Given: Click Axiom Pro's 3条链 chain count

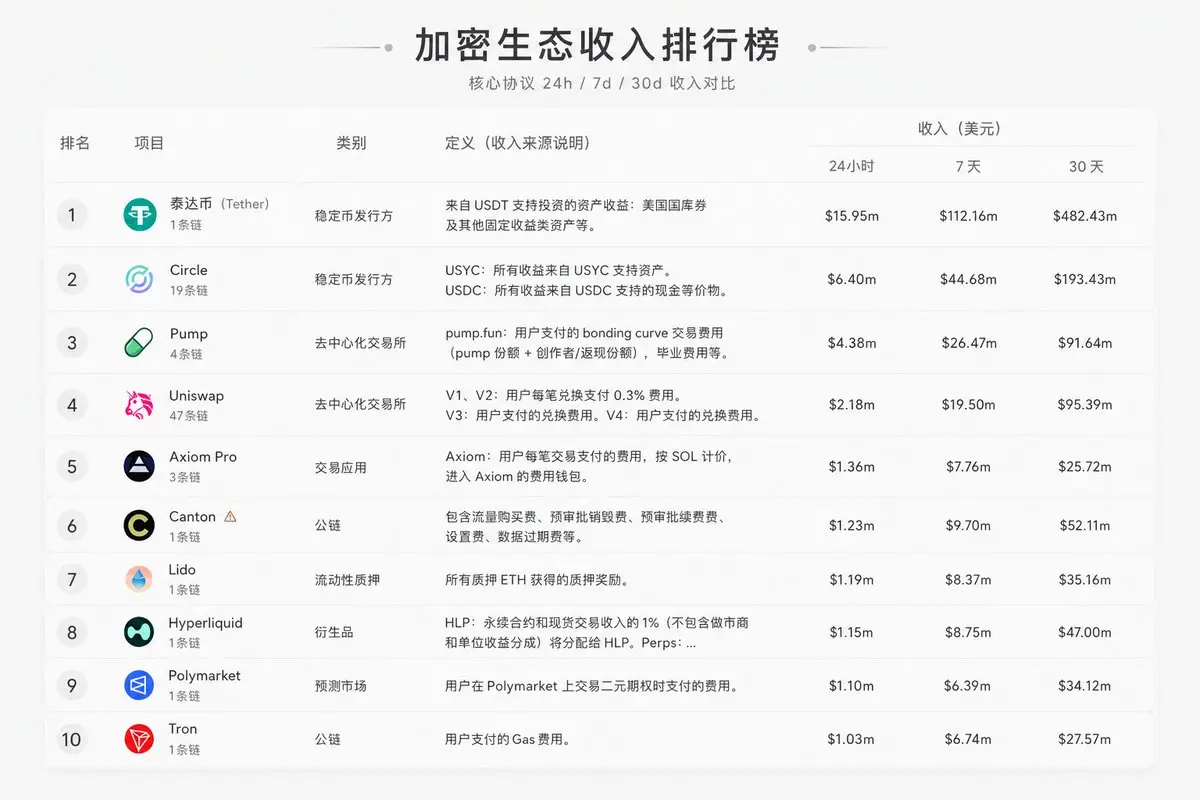Looking at the screenshot, I should pyautogui.click(x=185, y=477).
